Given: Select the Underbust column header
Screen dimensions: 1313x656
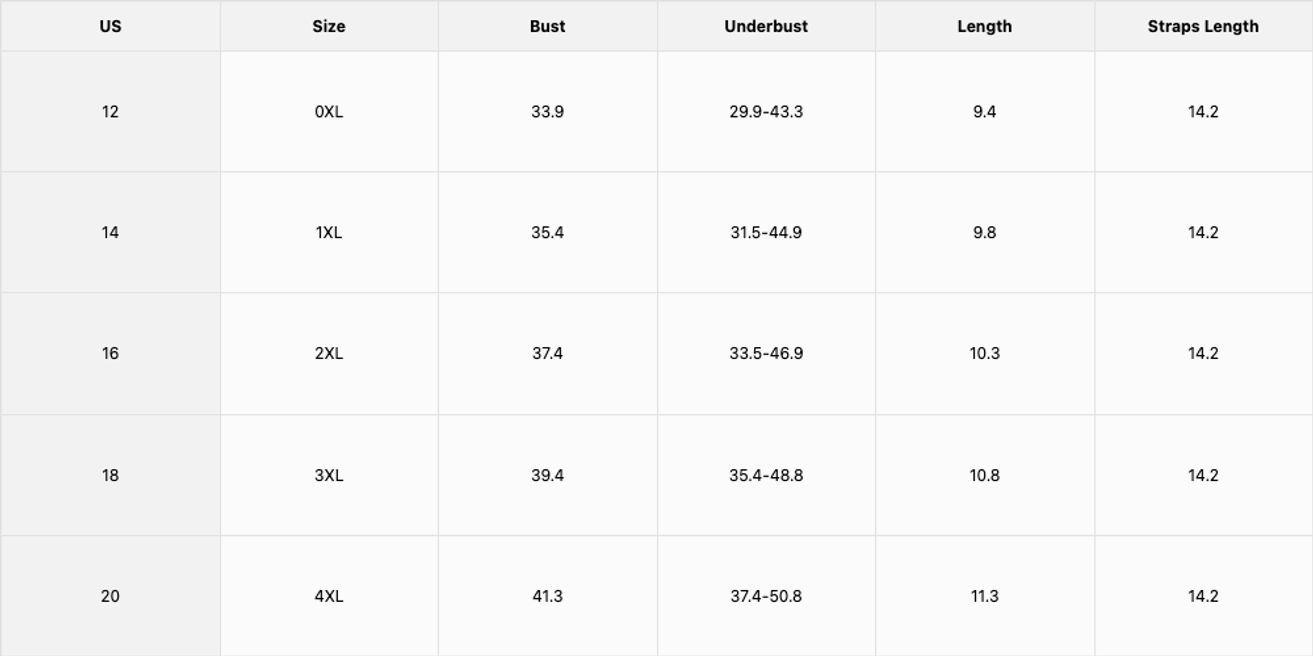Looking at the screenshot, I should coord(766,27).
